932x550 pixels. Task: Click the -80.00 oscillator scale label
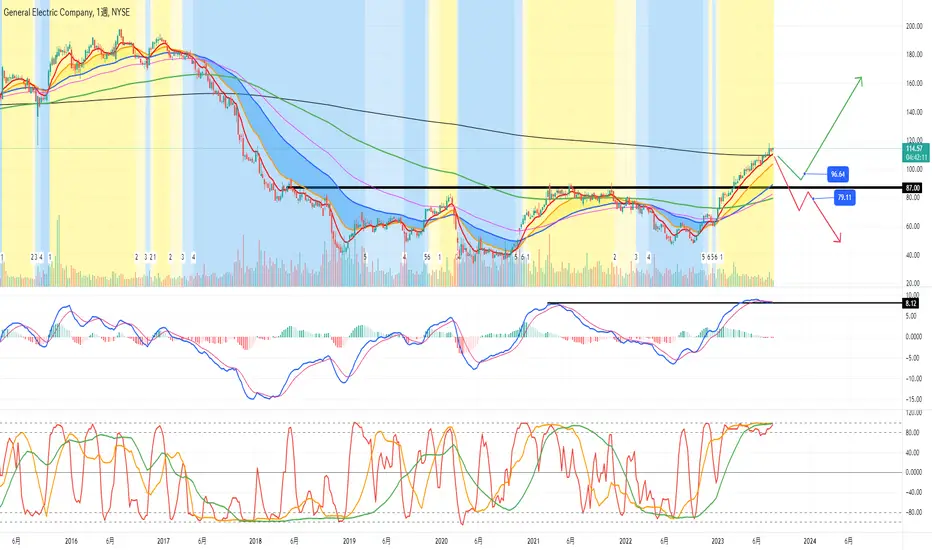click(913, 513)
